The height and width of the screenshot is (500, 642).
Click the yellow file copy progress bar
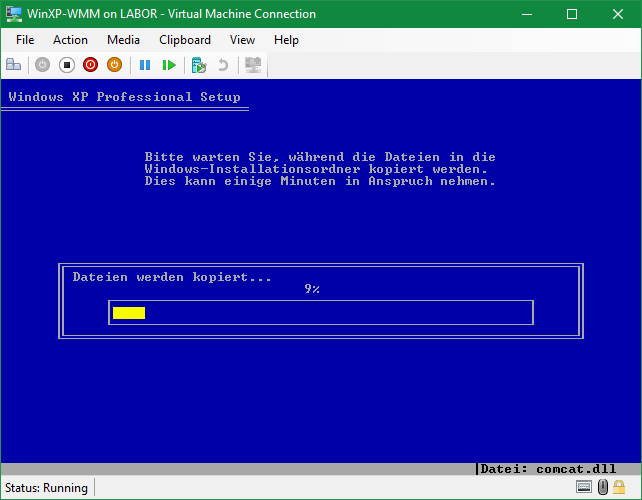tap(129, 313)
